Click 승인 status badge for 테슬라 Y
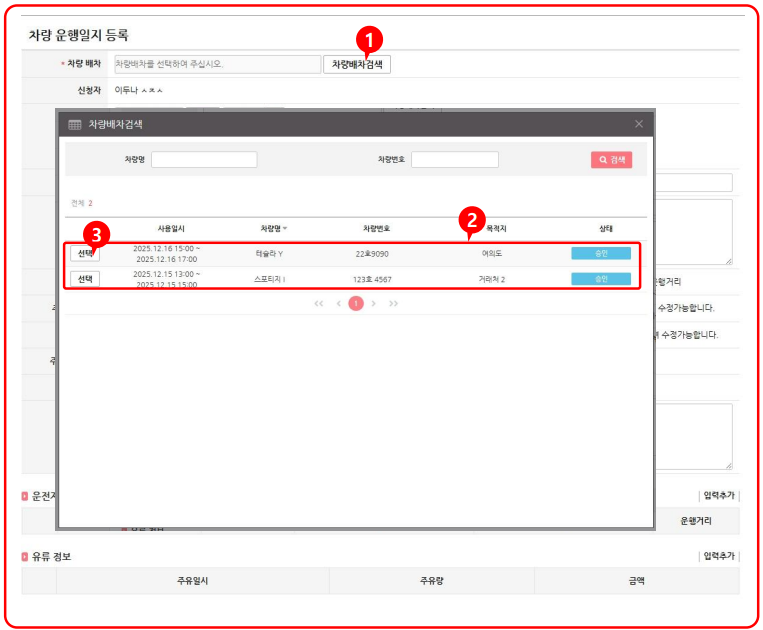Screen dimensions: 763x630 coord(601,253)
